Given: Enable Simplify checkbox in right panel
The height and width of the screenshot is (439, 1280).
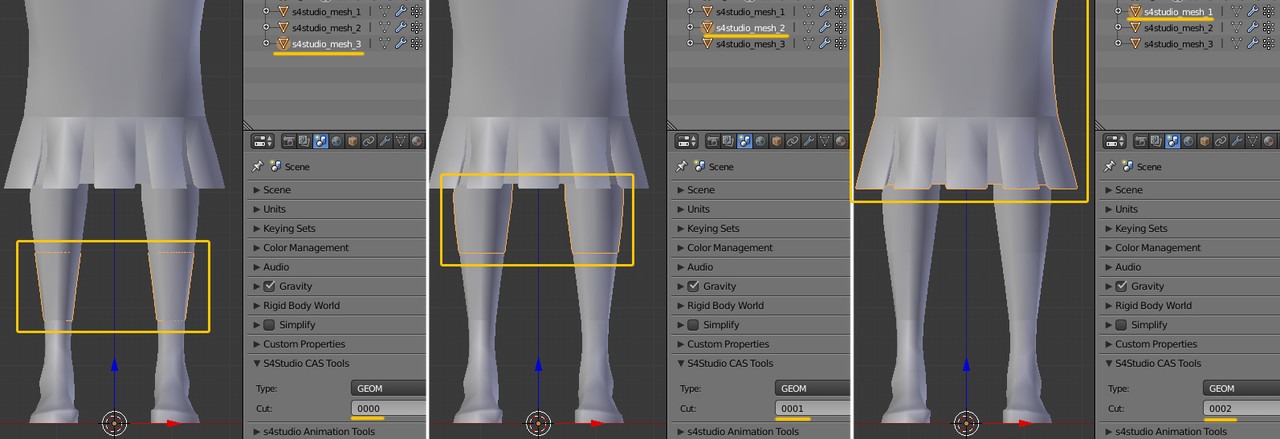Looking at the screenshot, I should click(1121, 324).
